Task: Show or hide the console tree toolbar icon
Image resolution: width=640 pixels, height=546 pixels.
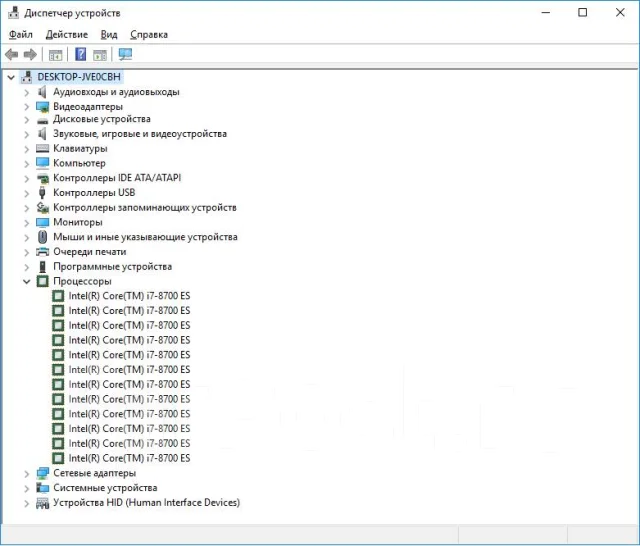Action: point(55,55)
